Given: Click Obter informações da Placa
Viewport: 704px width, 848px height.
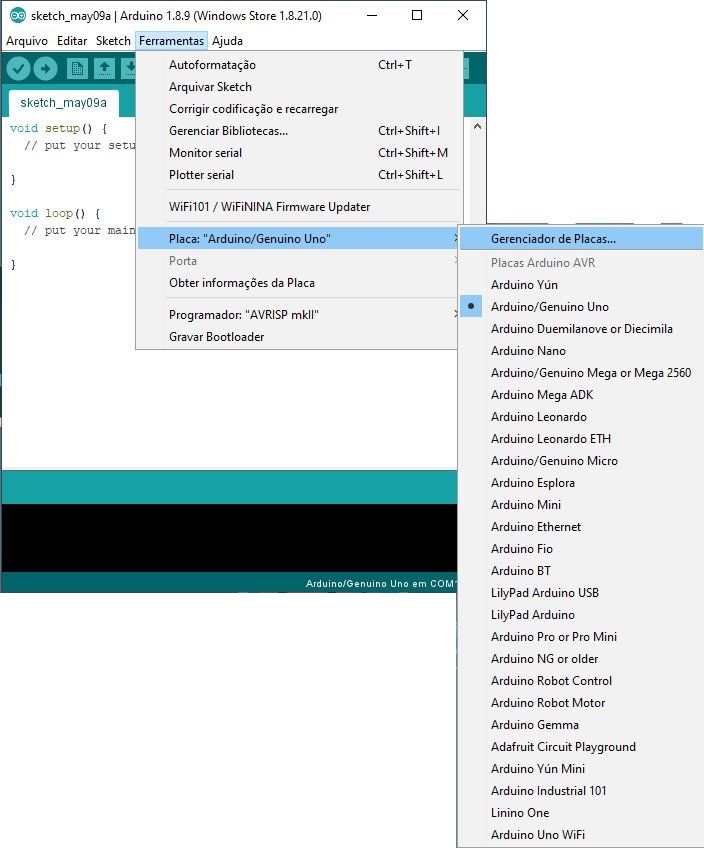Looking at the screenshot, I should tap(298, 283).
